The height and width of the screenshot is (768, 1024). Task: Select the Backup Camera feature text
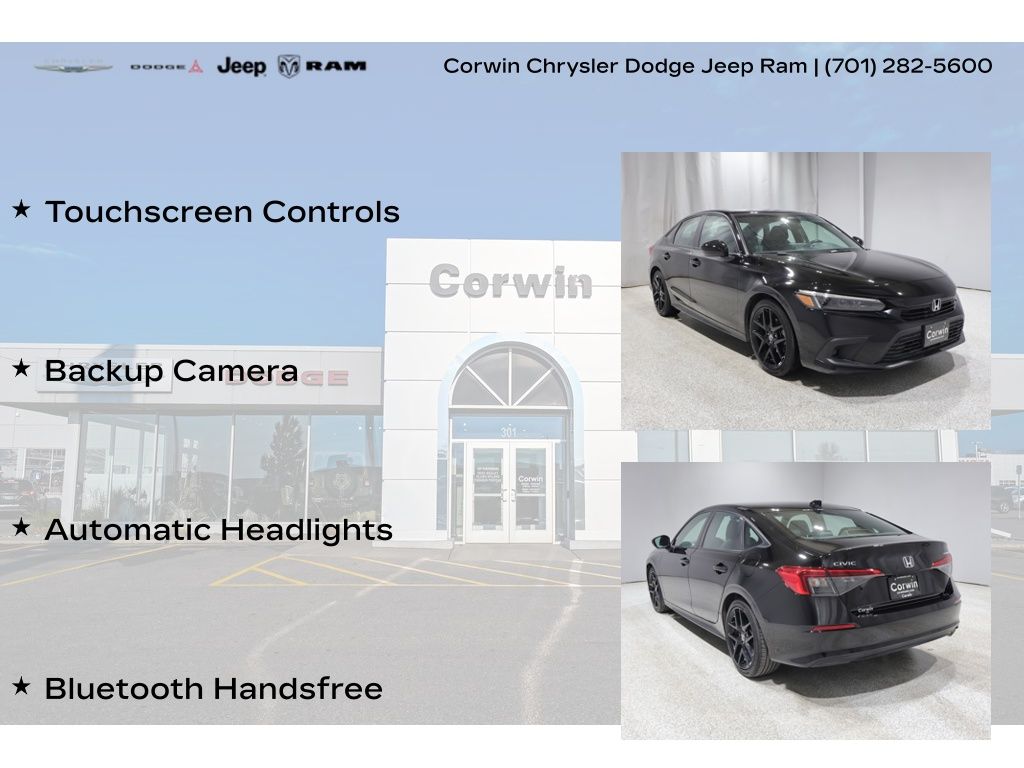(171, 371)
